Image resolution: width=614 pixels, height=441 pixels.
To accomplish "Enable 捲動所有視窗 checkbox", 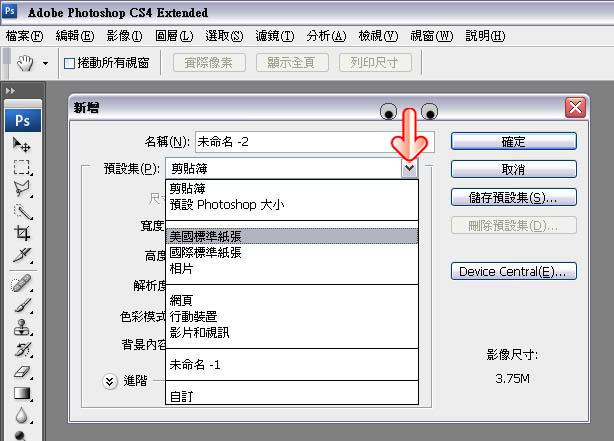I will 69,63.
